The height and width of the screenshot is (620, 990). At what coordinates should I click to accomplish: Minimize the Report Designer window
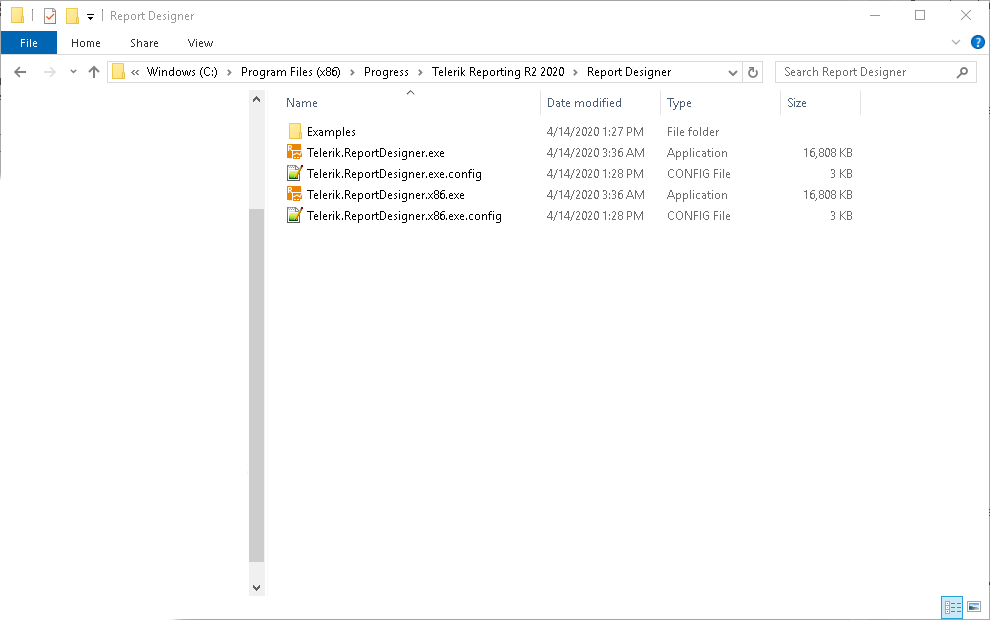(x=875, y=16)
